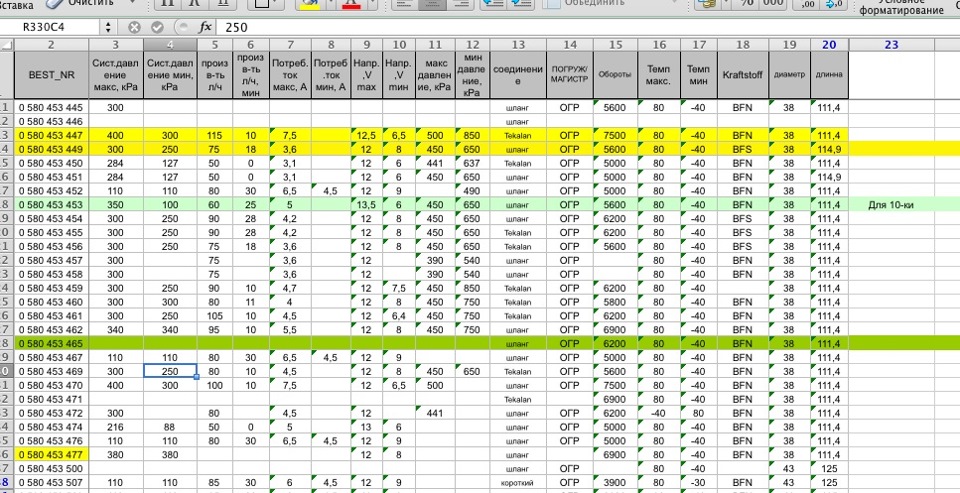Select the 12,5 voltage cell in row 0 580 453 447
The width and height of the screenshot is (960, 493).
366,135
